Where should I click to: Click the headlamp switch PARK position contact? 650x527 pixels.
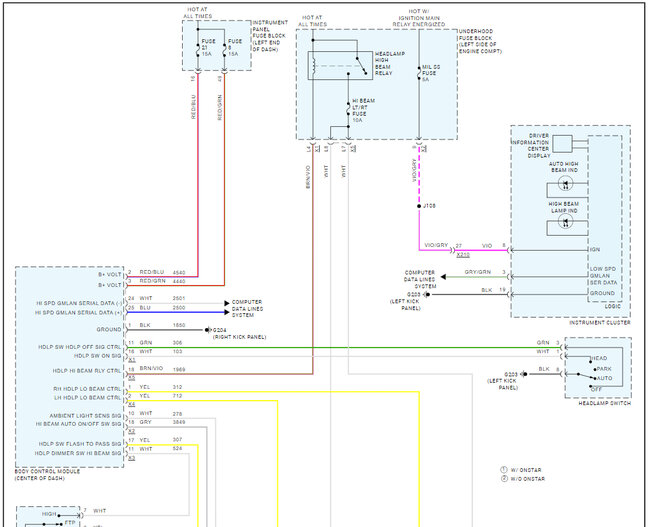coord(594,369)
